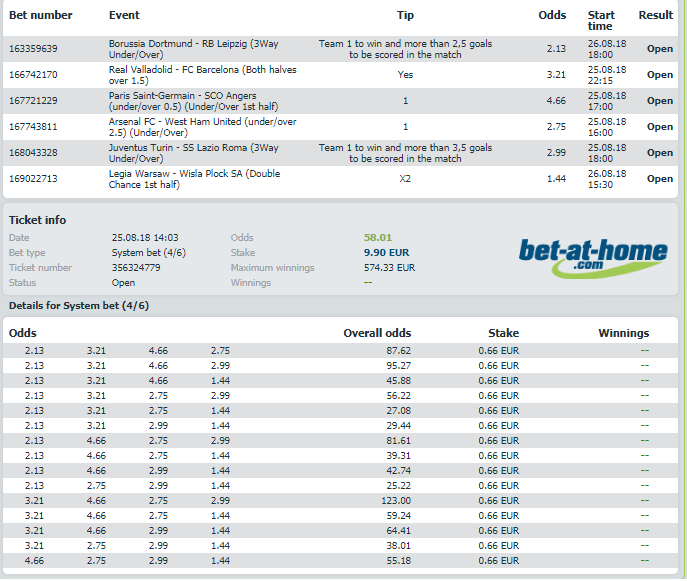Click the Details for System bet (4/6) heading

click(79, 306)
